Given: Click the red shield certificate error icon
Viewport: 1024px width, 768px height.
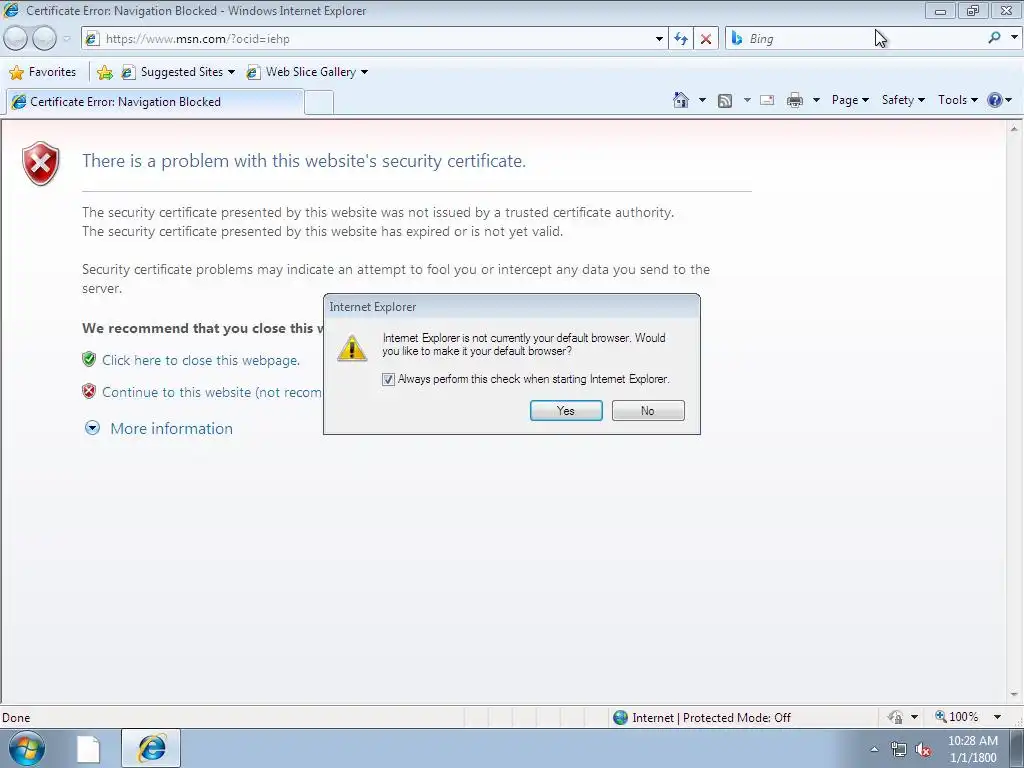Looking at the screenshot, I should tap(40, 163).
